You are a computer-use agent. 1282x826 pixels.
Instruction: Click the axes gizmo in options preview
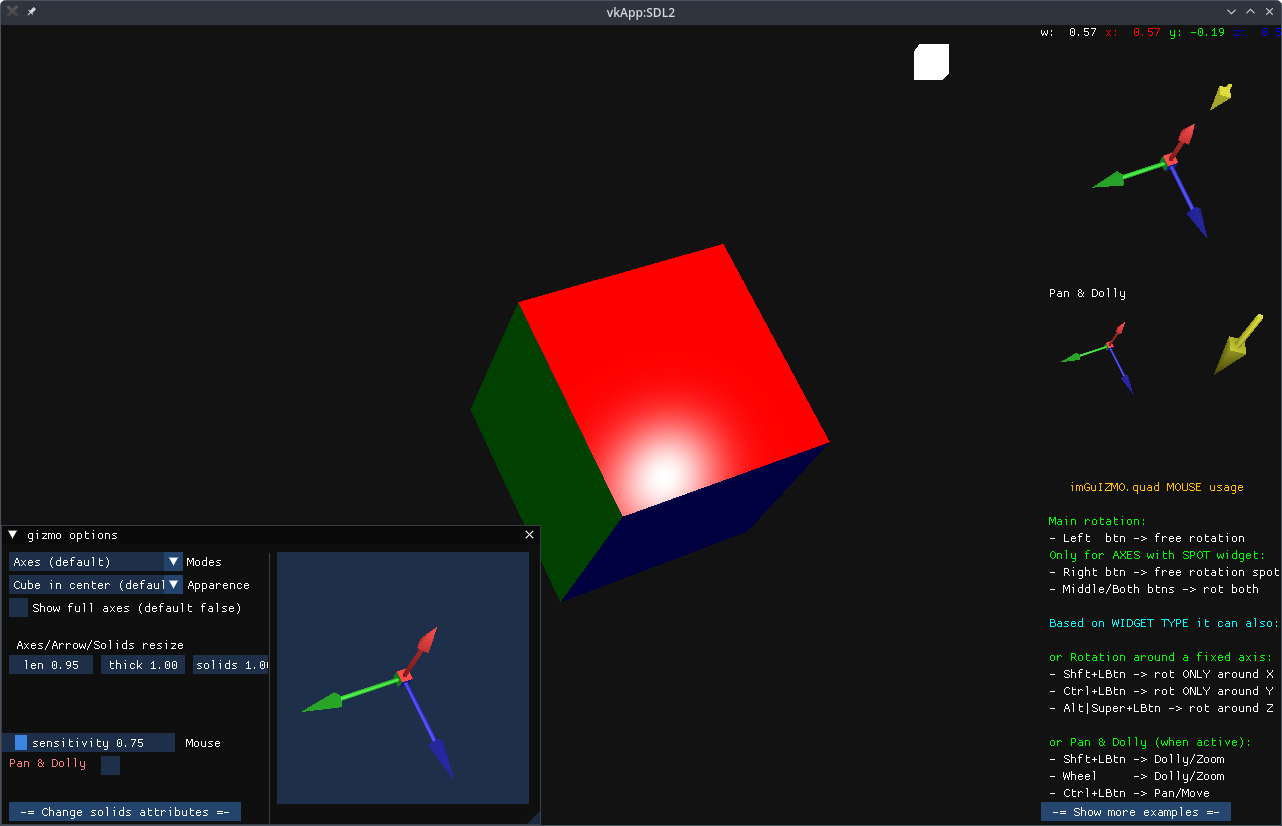click(404, 677)
